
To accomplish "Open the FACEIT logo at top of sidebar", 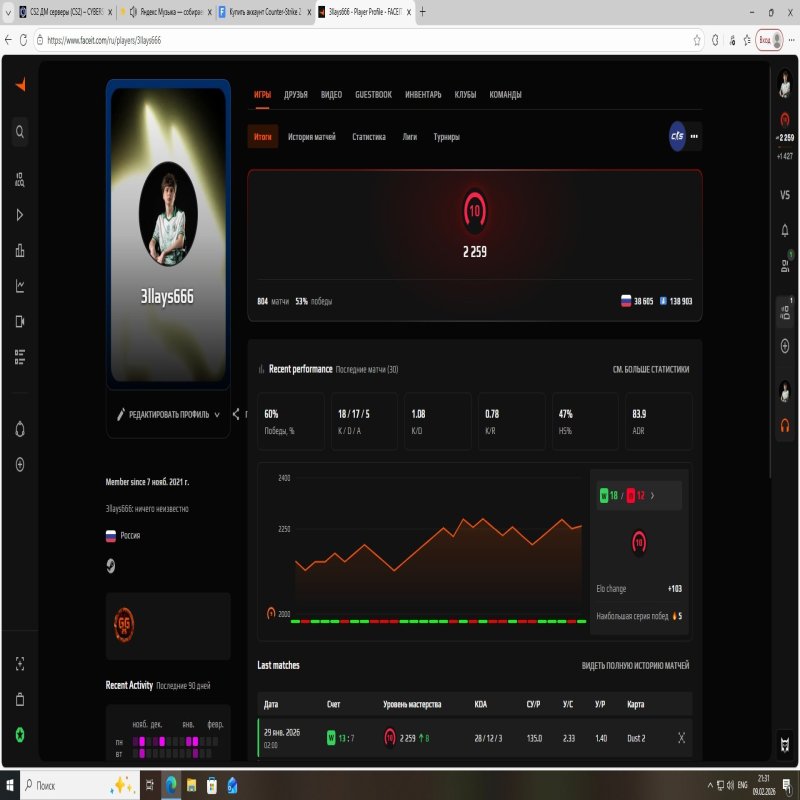I will 19,85.
